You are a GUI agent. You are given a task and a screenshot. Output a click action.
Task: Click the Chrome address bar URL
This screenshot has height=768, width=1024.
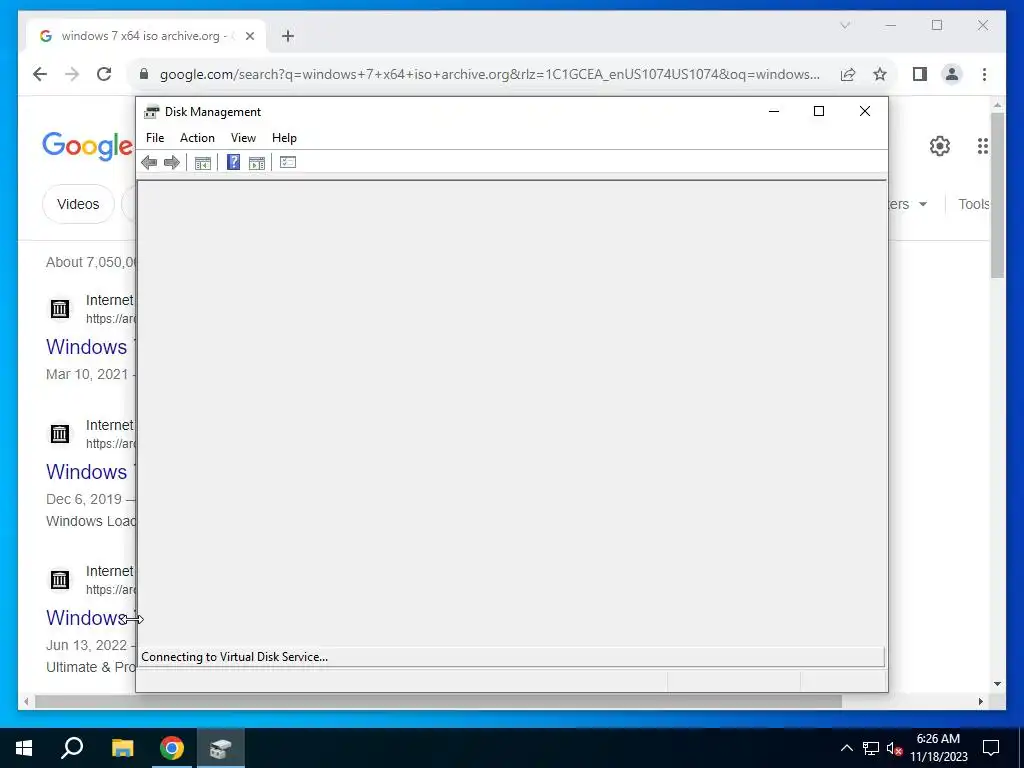[490, 74]
